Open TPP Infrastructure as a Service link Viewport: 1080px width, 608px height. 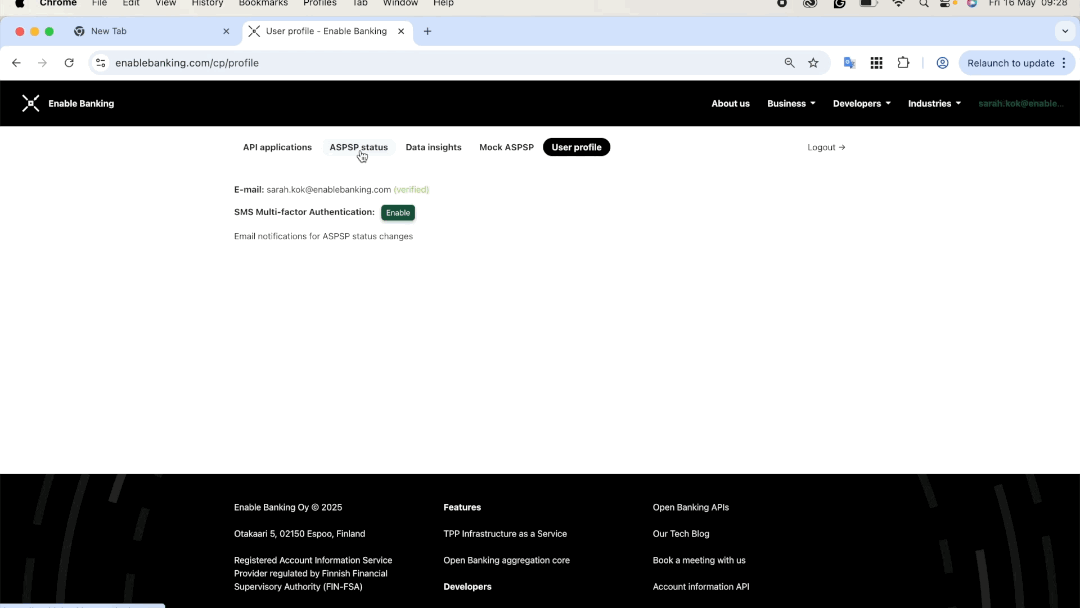click(x=505, y=534)
